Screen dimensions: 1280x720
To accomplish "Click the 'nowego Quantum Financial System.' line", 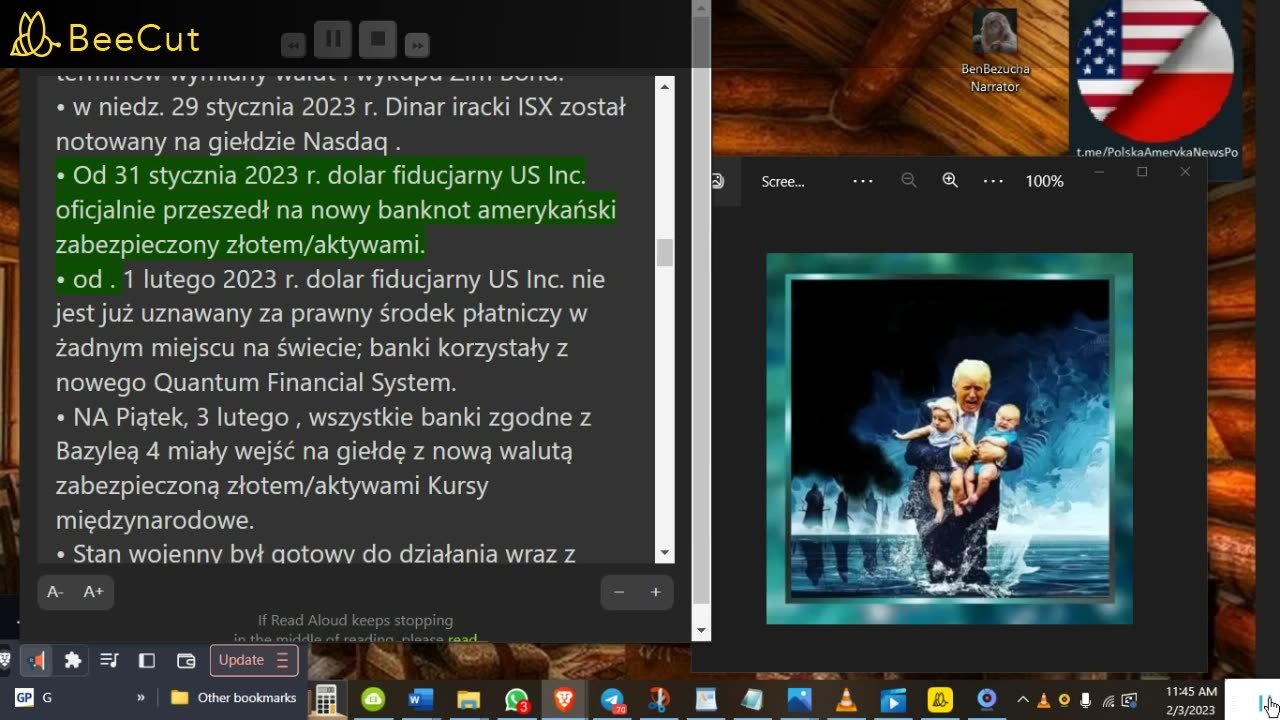I will point(256,382).
